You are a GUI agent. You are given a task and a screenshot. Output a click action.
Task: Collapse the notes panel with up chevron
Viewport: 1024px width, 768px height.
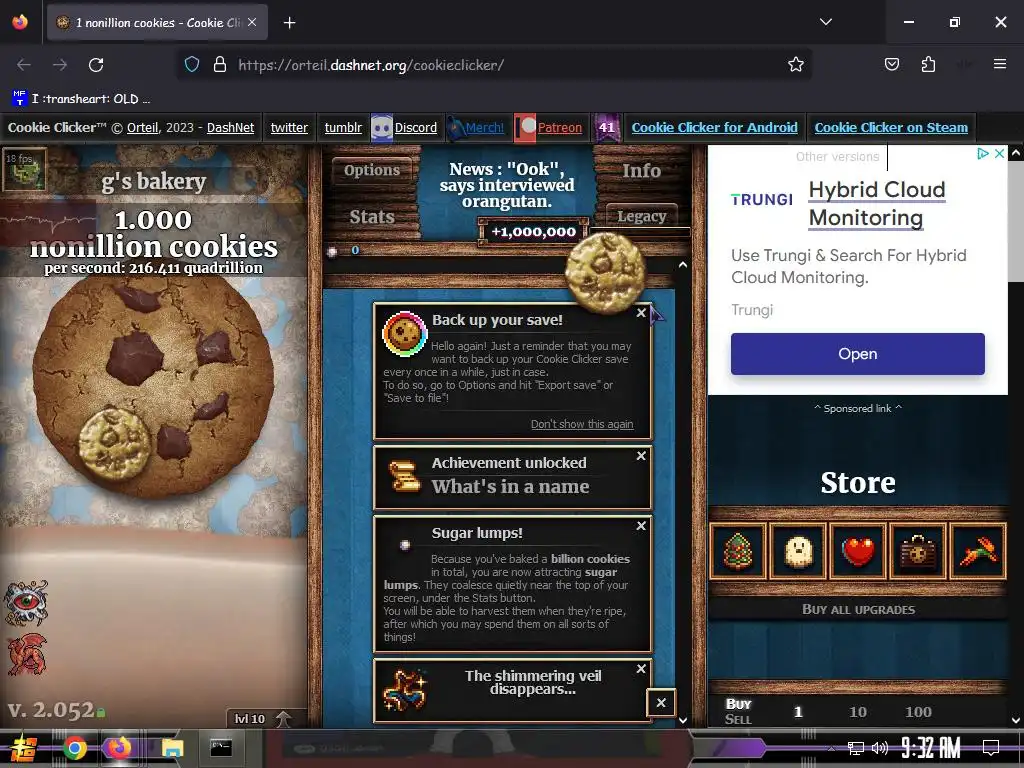click(x=682, y=265)
